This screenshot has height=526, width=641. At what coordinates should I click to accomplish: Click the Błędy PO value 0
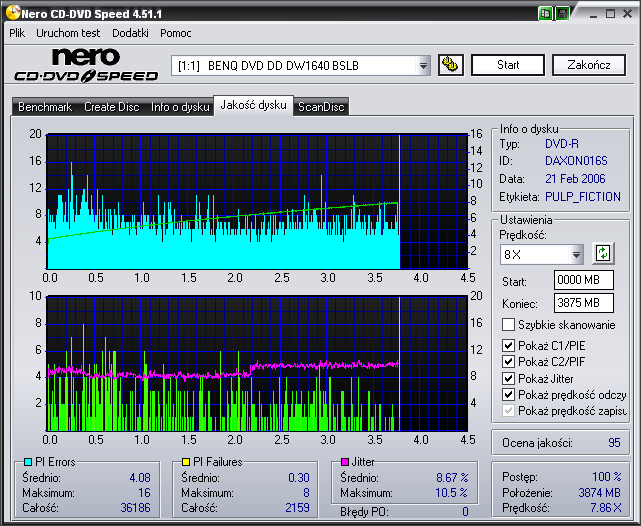tap(465, 512)
